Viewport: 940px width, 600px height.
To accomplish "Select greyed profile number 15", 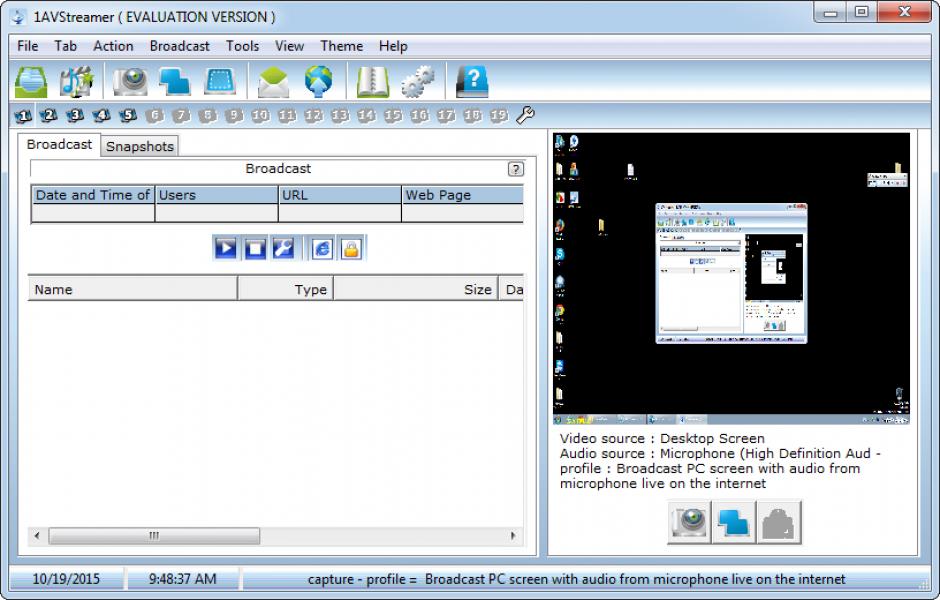I will [393, 115].
